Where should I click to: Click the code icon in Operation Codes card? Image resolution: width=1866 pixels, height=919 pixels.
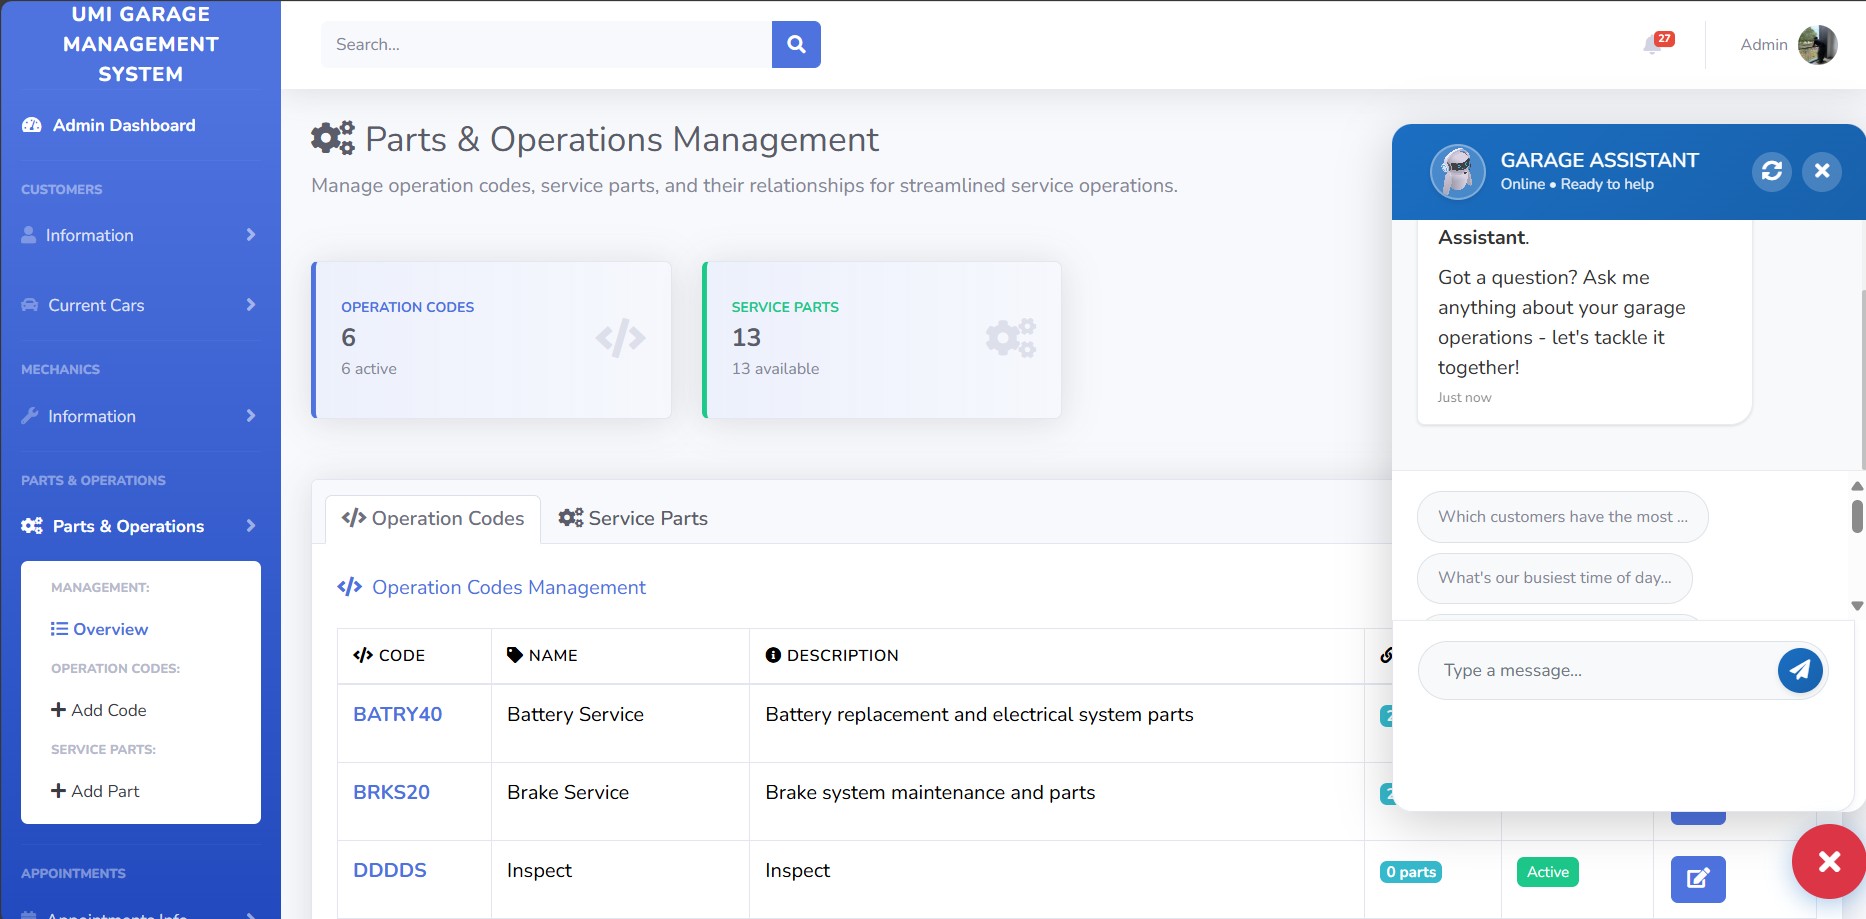(x=620, y=338)
